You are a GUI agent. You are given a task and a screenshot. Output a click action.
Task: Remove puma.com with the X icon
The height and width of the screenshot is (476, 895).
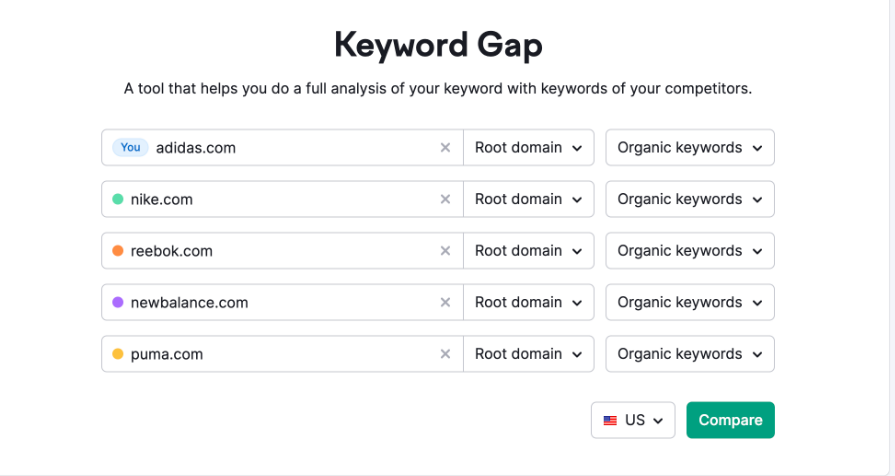point(445,354)
